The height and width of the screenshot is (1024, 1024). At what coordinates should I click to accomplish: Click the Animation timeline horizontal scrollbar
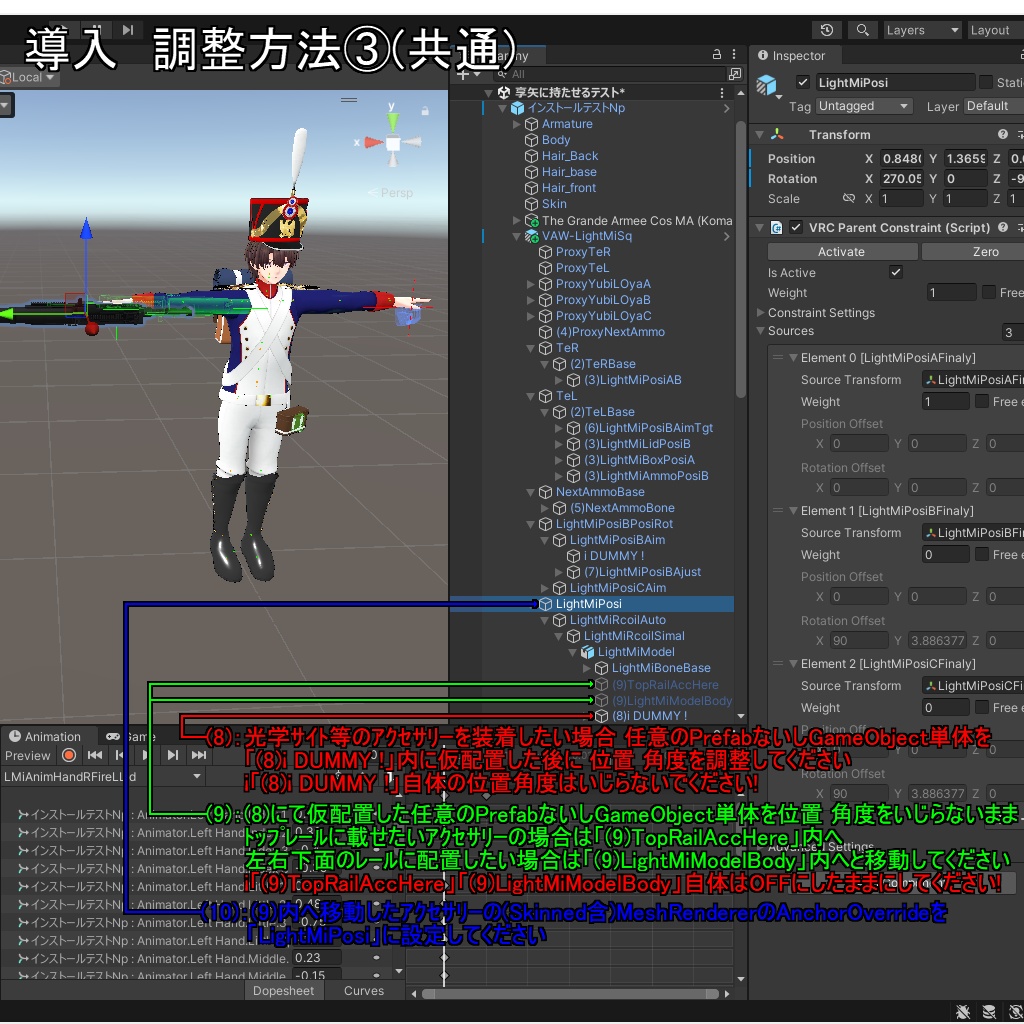570,993
